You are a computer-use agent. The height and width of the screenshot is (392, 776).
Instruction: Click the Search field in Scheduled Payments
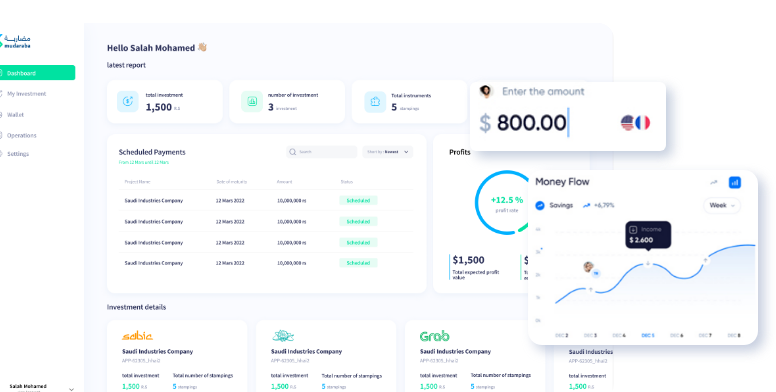point(322,152)
